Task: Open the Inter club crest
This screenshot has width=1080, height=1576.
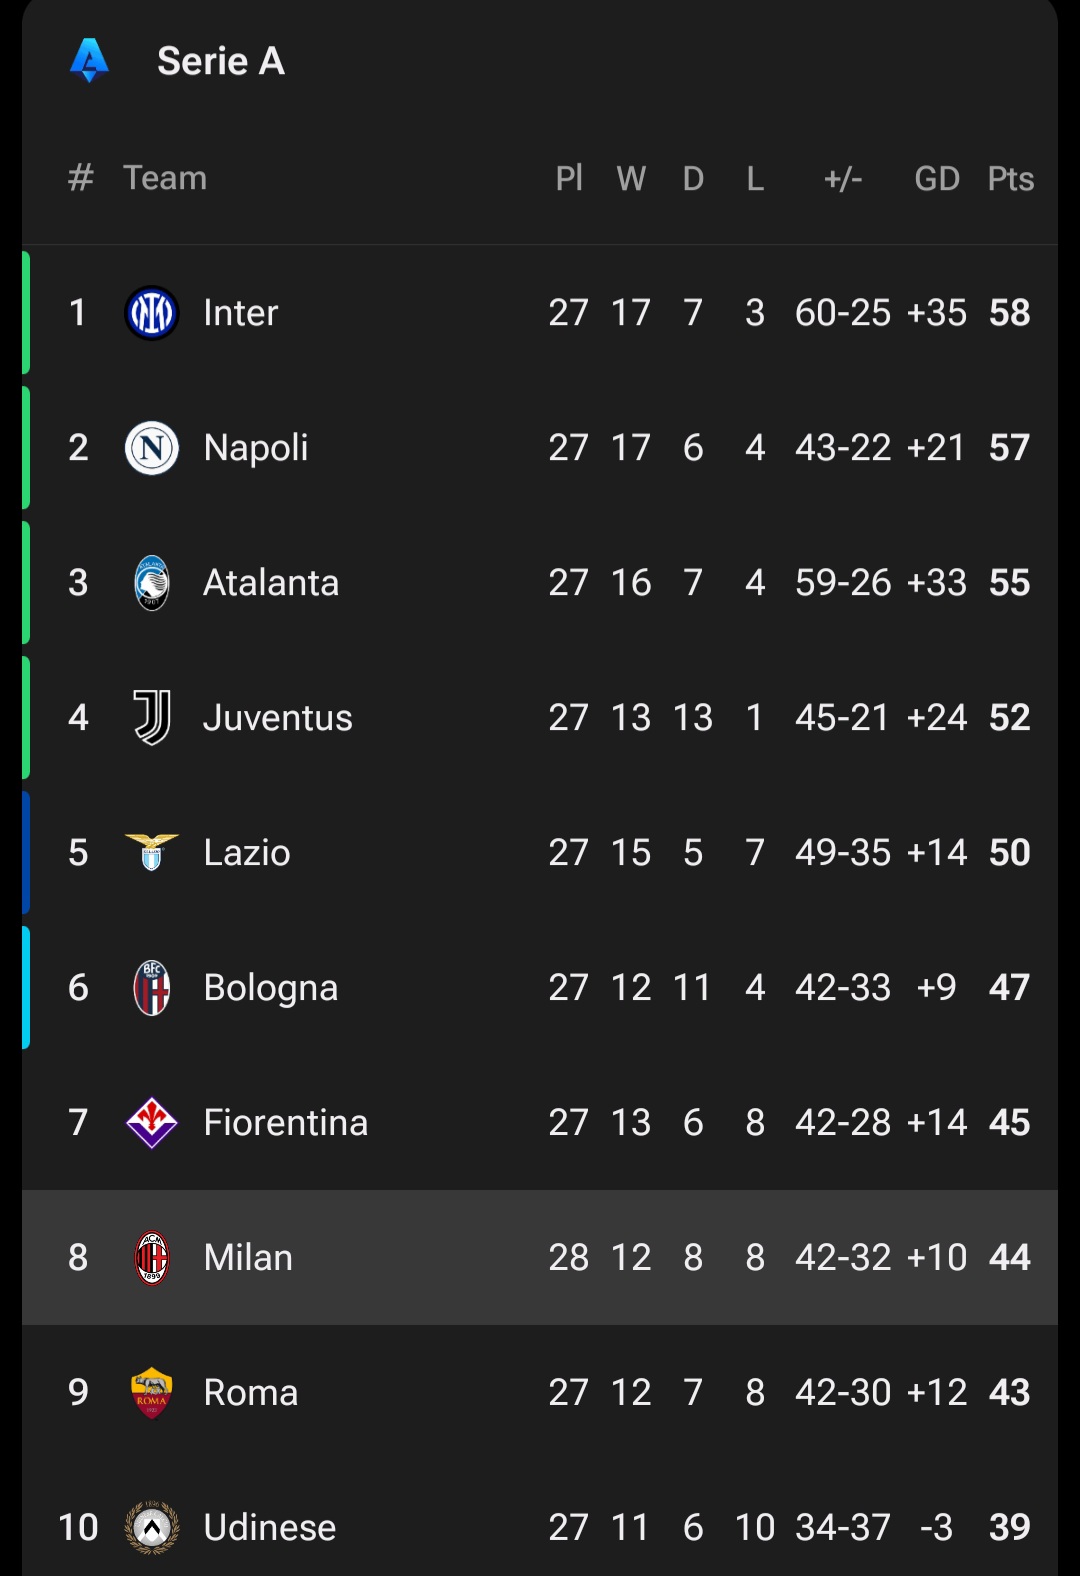Action: pyautogui.click(x=152, y=313)
